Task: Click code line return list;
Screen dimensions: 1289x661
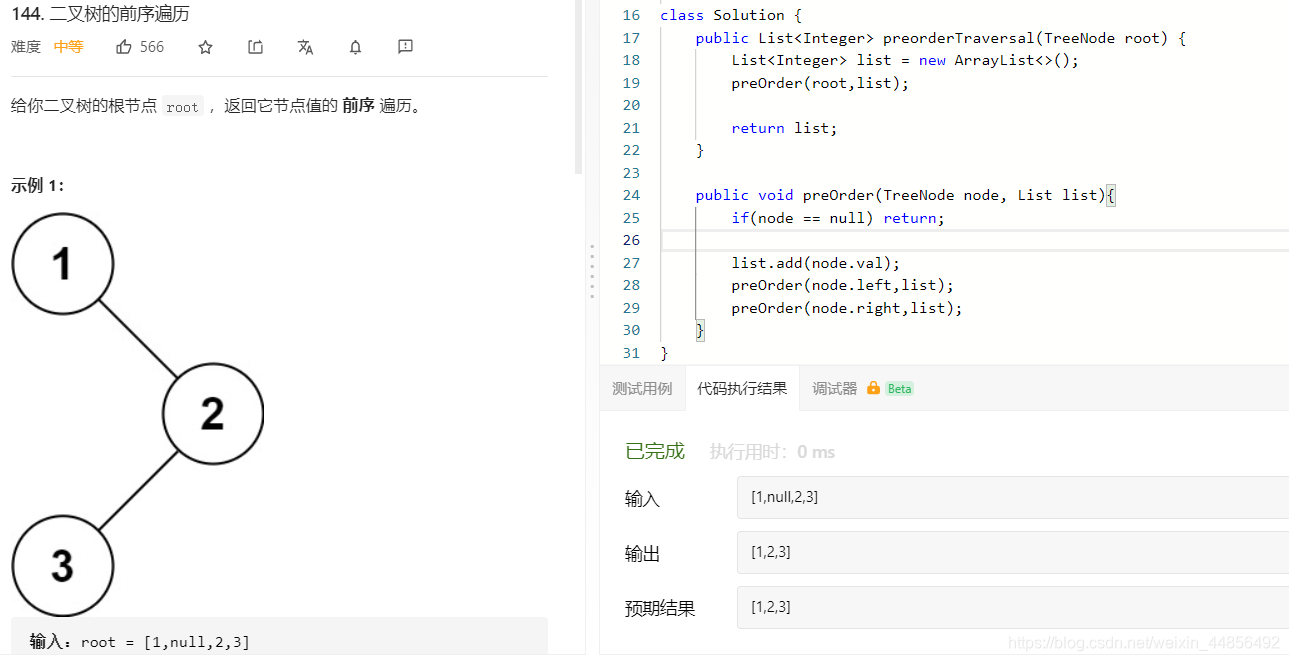Action: click(784, 128)
